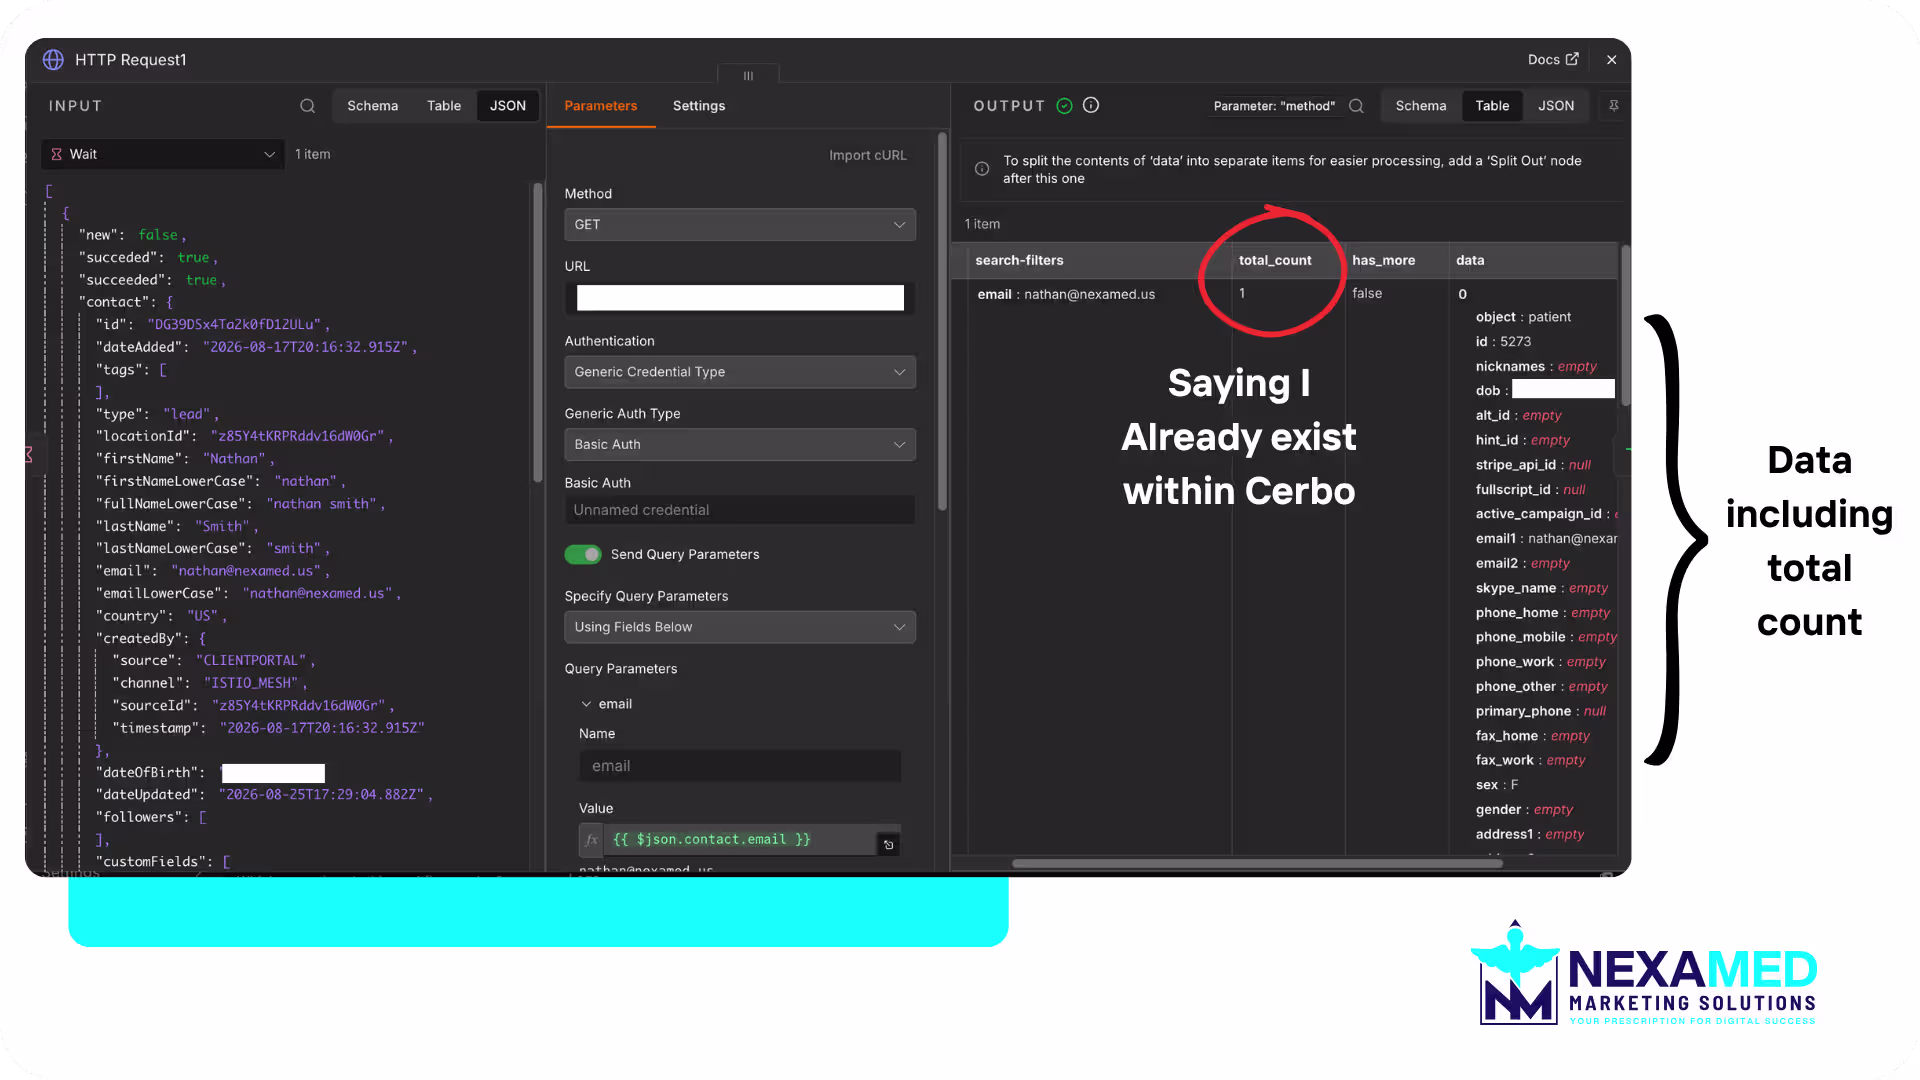Click the parameters panel vertical scrollbar
Screen dimensions: 1920x1080
941,322
